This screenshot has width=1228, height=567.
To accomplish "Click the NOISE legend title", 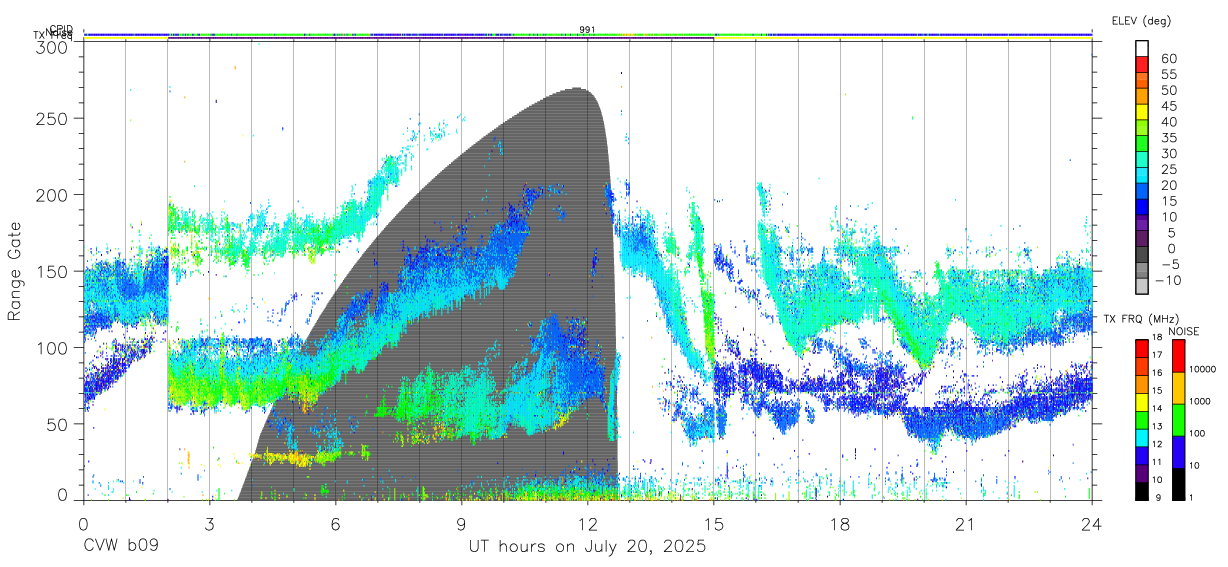I will tap(1184, 331).
